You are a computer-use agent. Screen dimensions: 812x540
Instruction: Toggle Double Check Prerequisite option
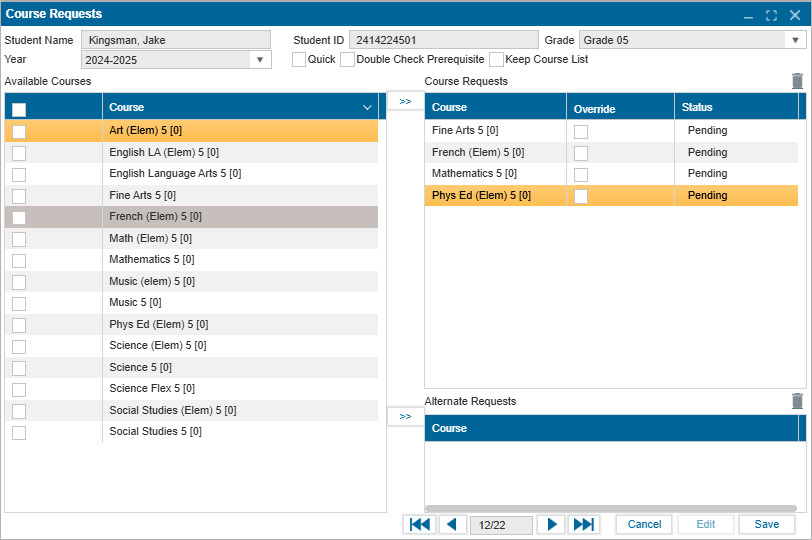click(x=347, y=60)
